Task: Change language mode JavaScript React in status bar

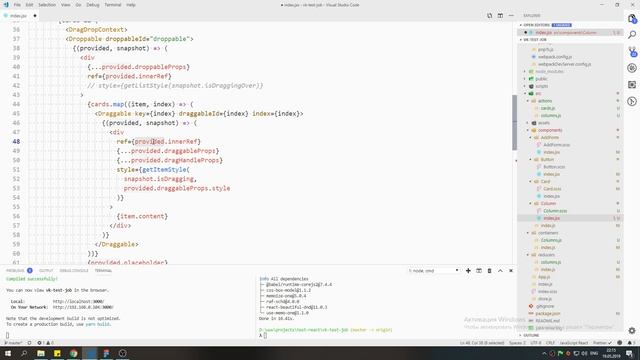Action: (574, 343)
